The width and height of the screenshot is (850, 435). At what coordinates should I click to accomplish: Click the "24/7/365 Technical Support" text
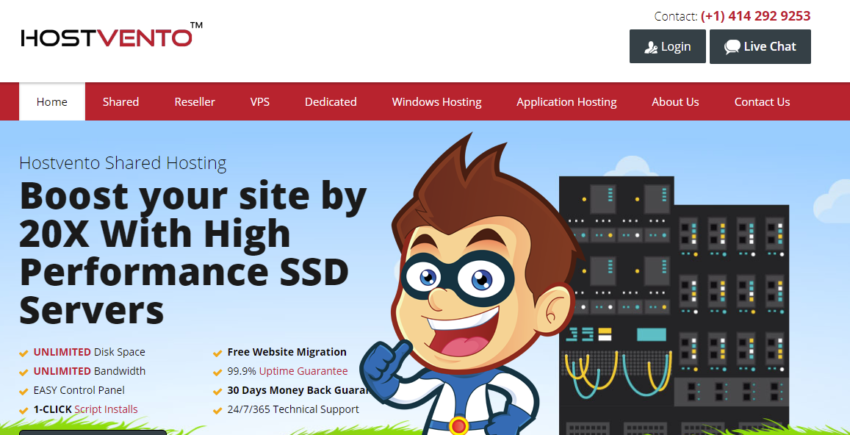(293, 409)
